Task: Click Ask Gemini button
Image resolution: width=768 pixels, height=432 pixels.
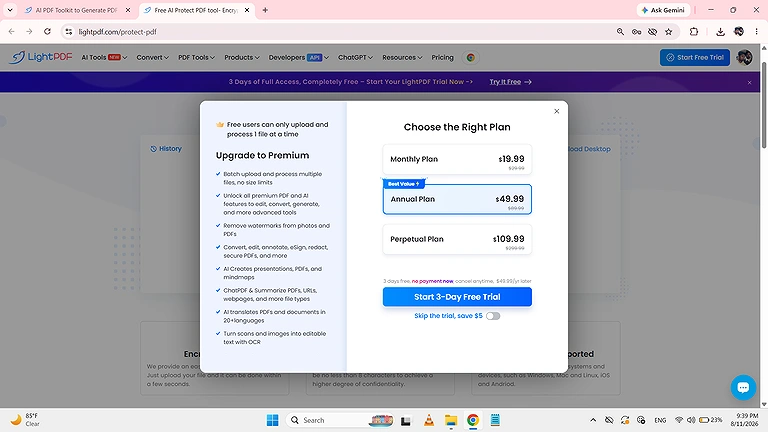Action: pos(663,10)
